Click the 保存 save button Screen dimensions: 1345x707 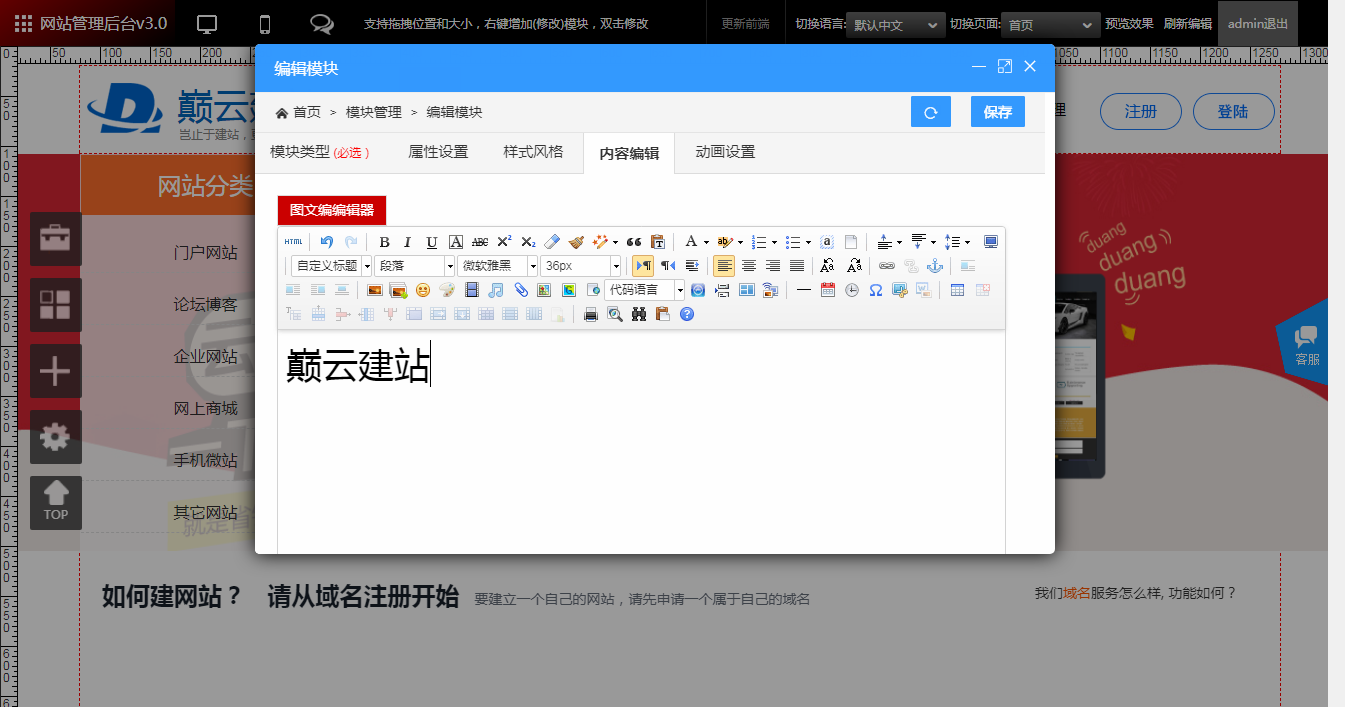tap(997, 111)
